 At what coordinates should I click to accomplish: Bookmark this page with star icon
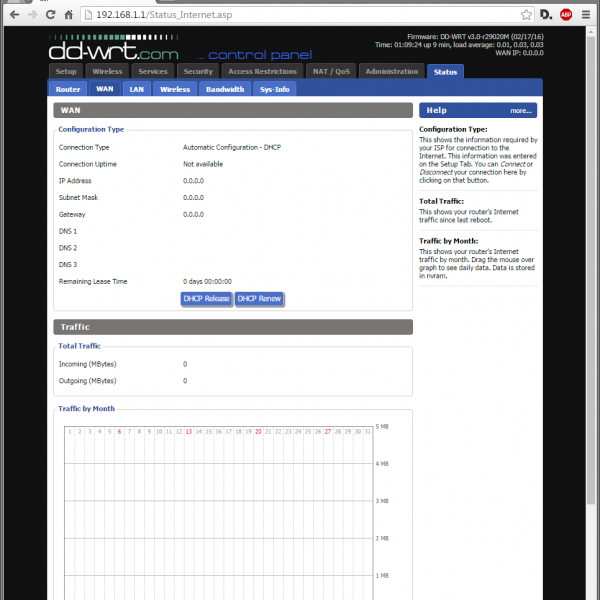[x=526, y=15]
